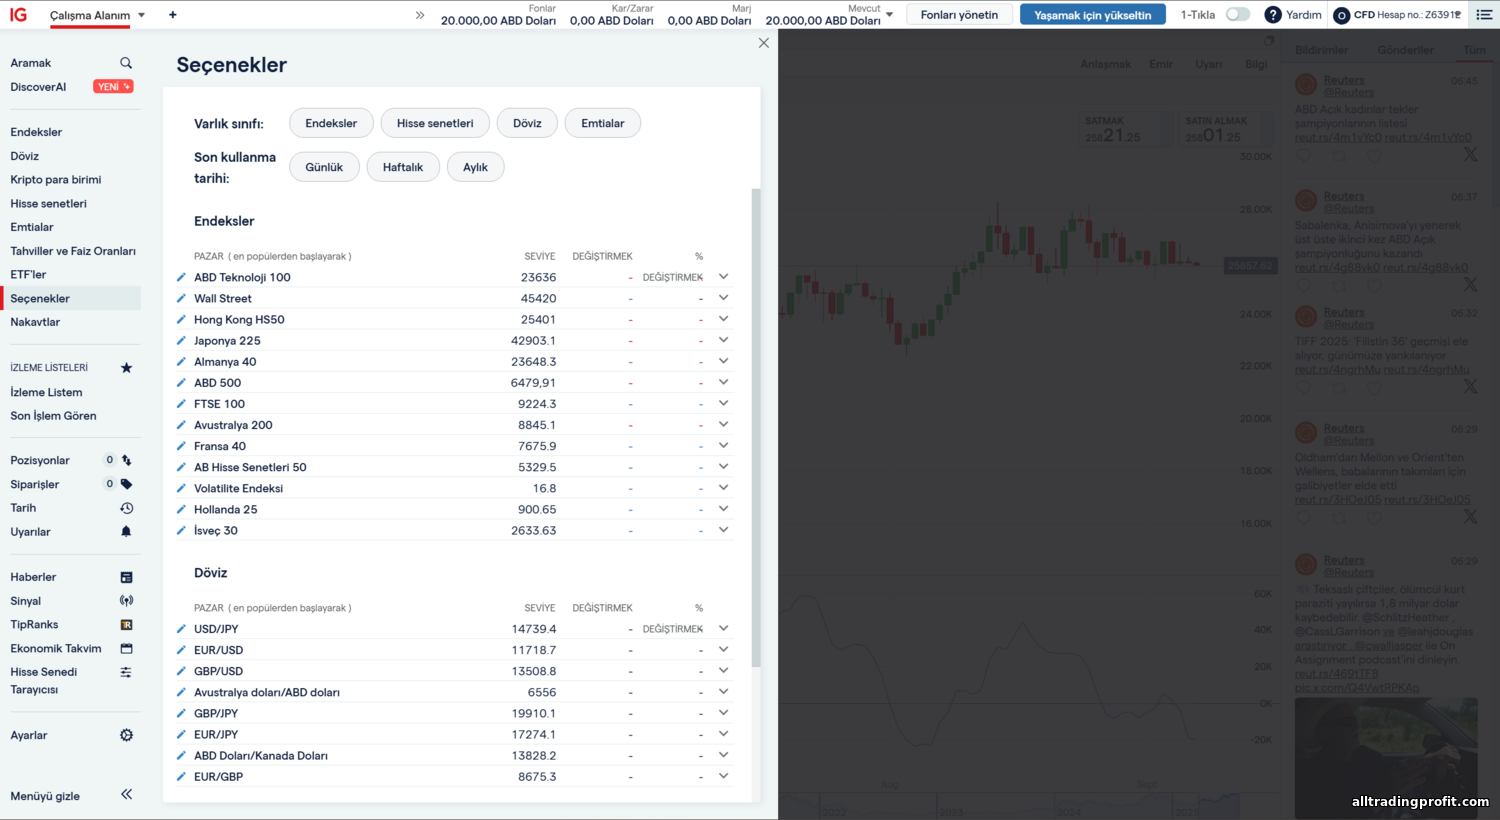
Task: Expand the ABD Teknoloji 100 row chevron
Action: click(x=723, y=277)
